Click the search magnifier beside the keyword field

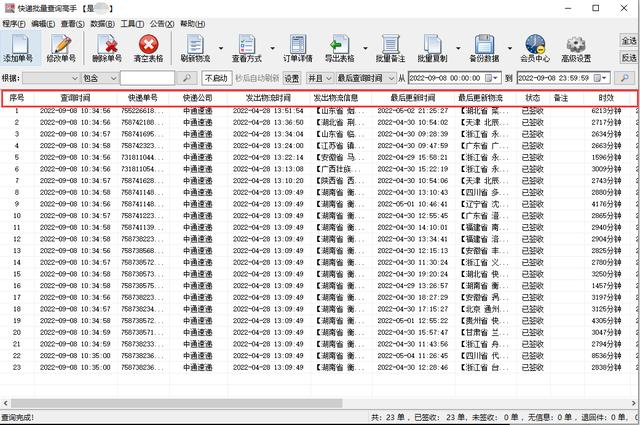pos(187,78)
